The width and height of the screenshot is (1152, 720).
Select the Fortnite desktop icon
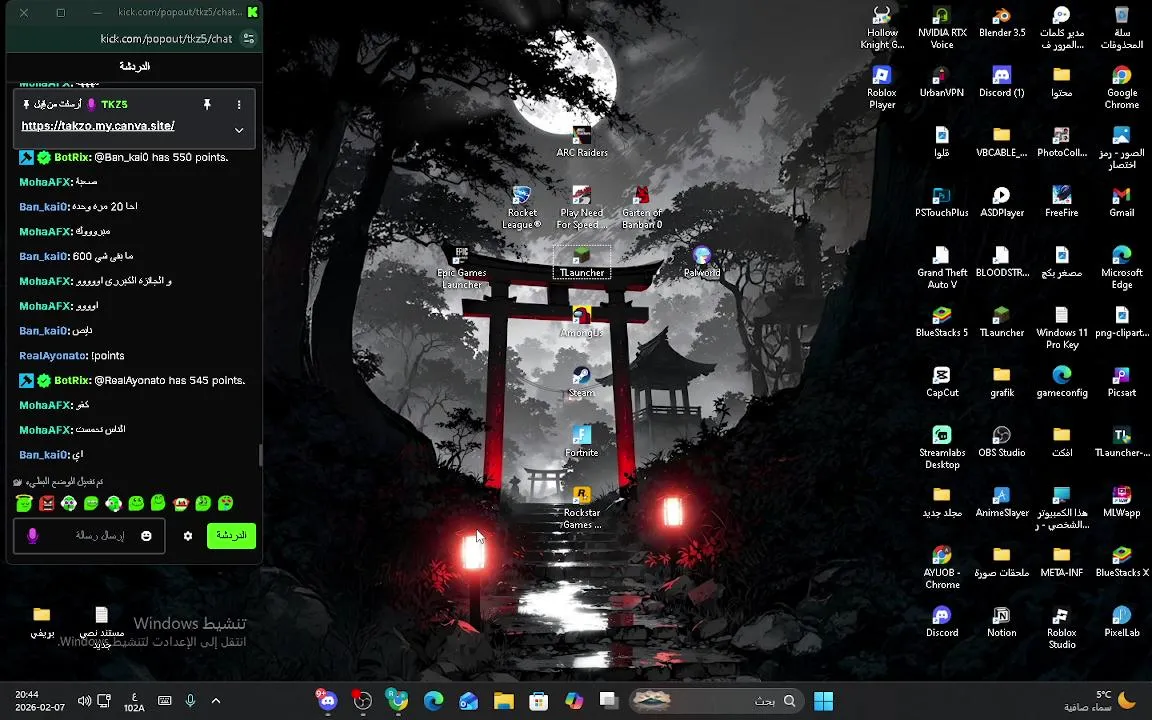tap(581, 442)
